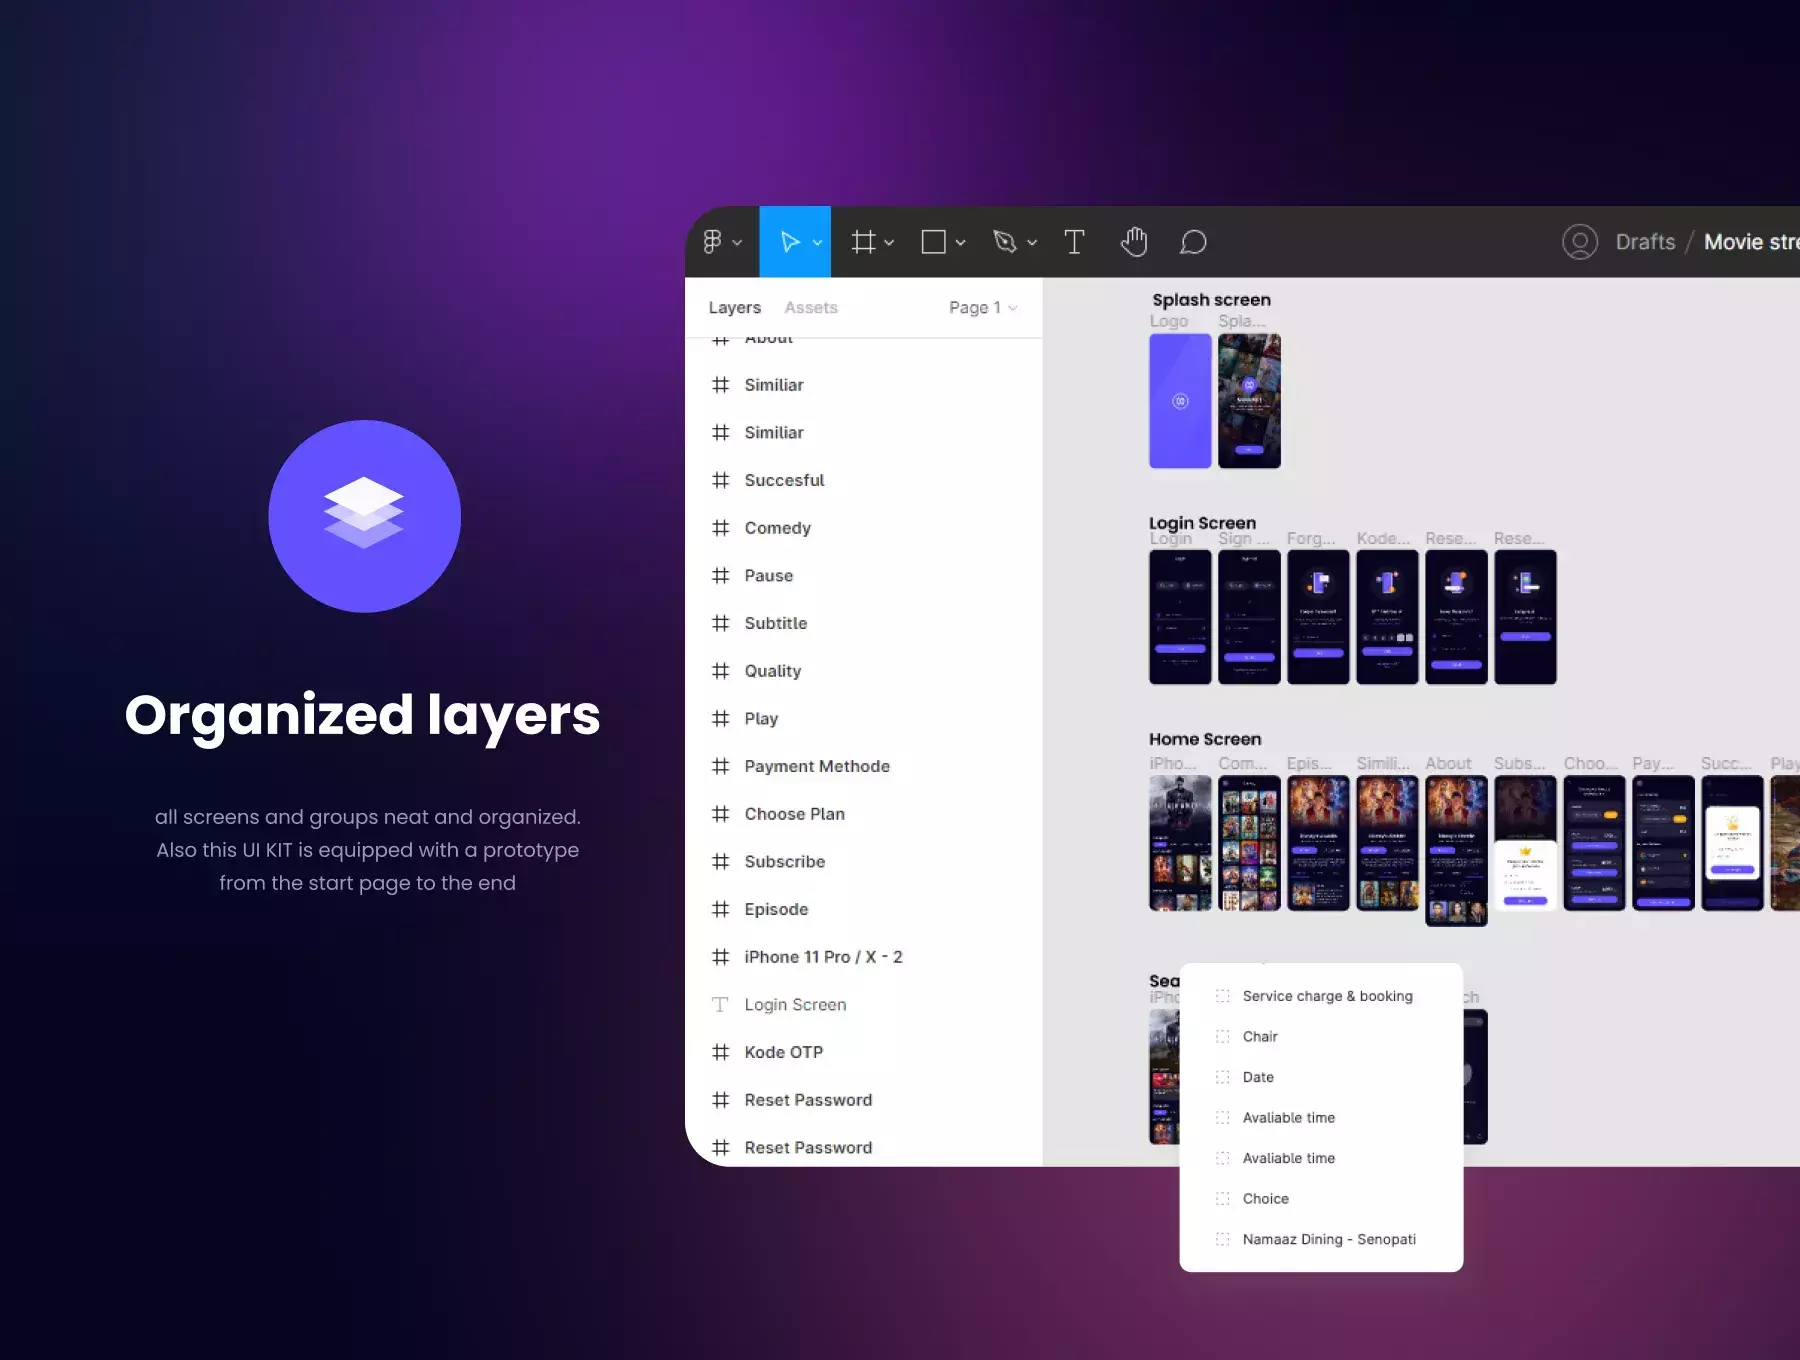
Task: Open the Subs... home screen frame
Action: [1525, 843]
